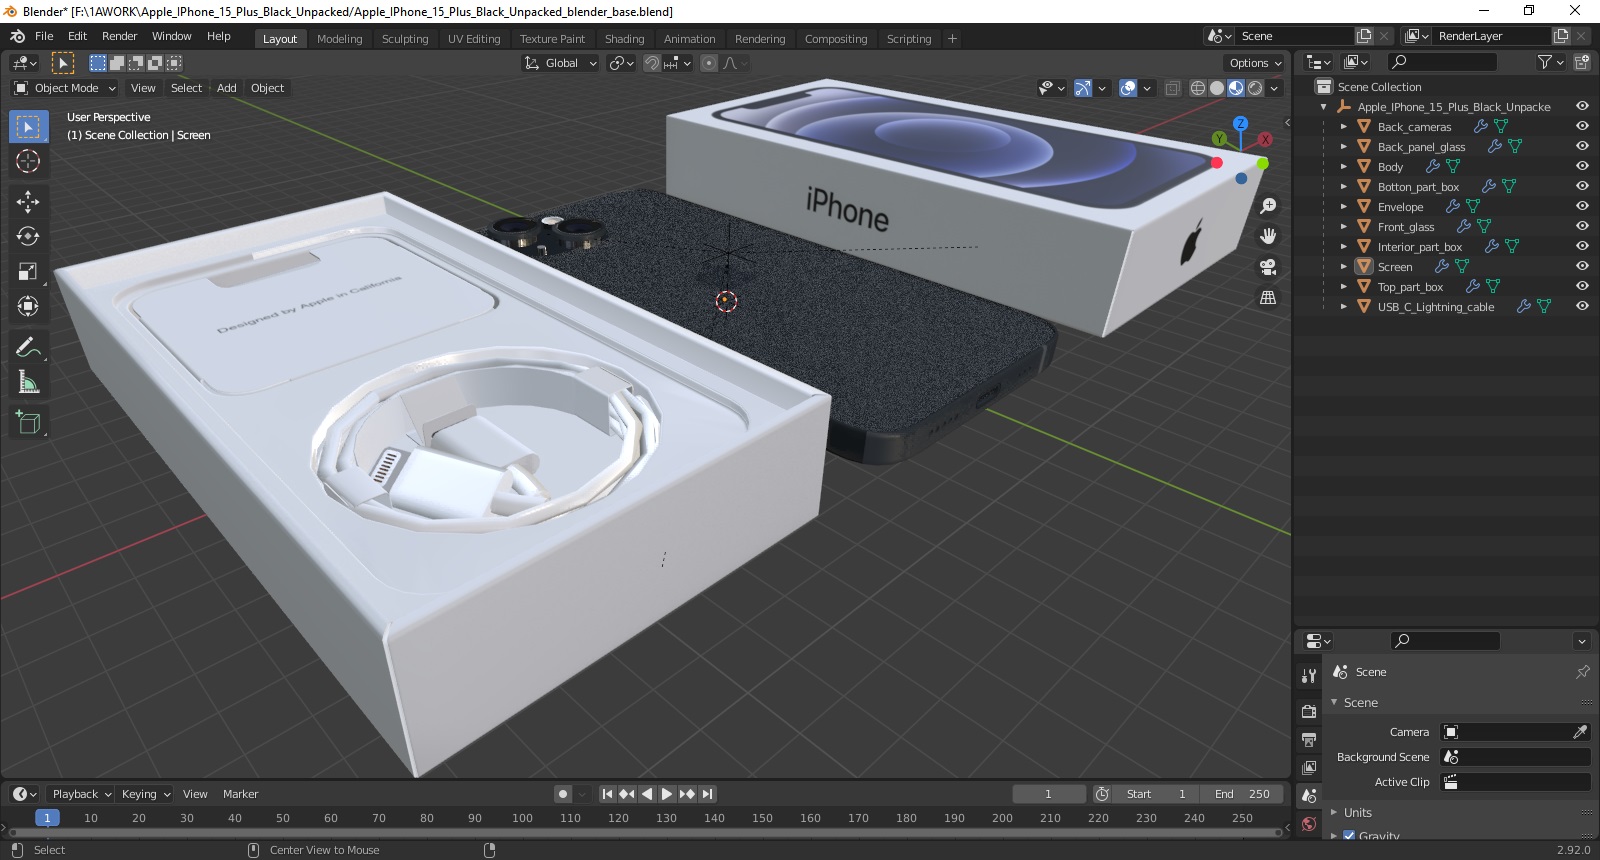Open the Playback dropdown
The width and height of the screenshot is (1600, 860).
pos(82,794)
